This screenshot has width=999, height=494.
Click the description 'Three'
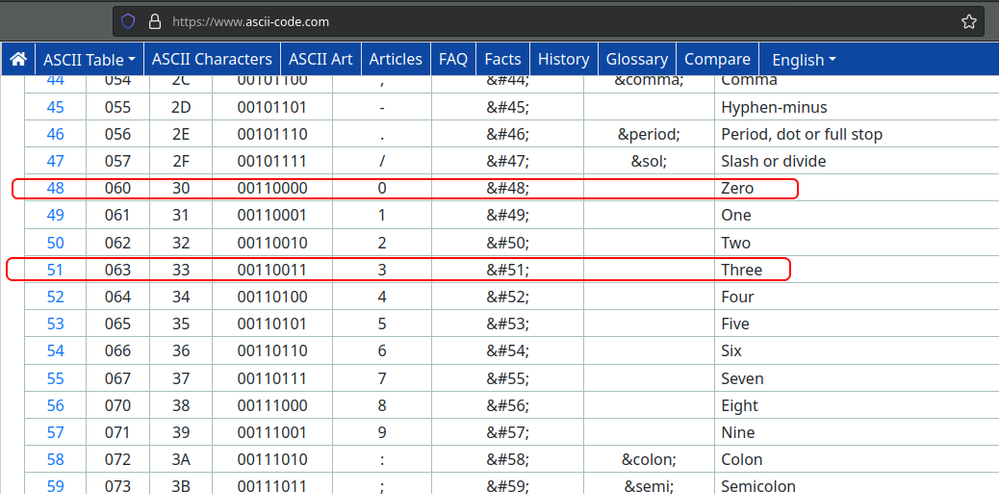point(742,270)
